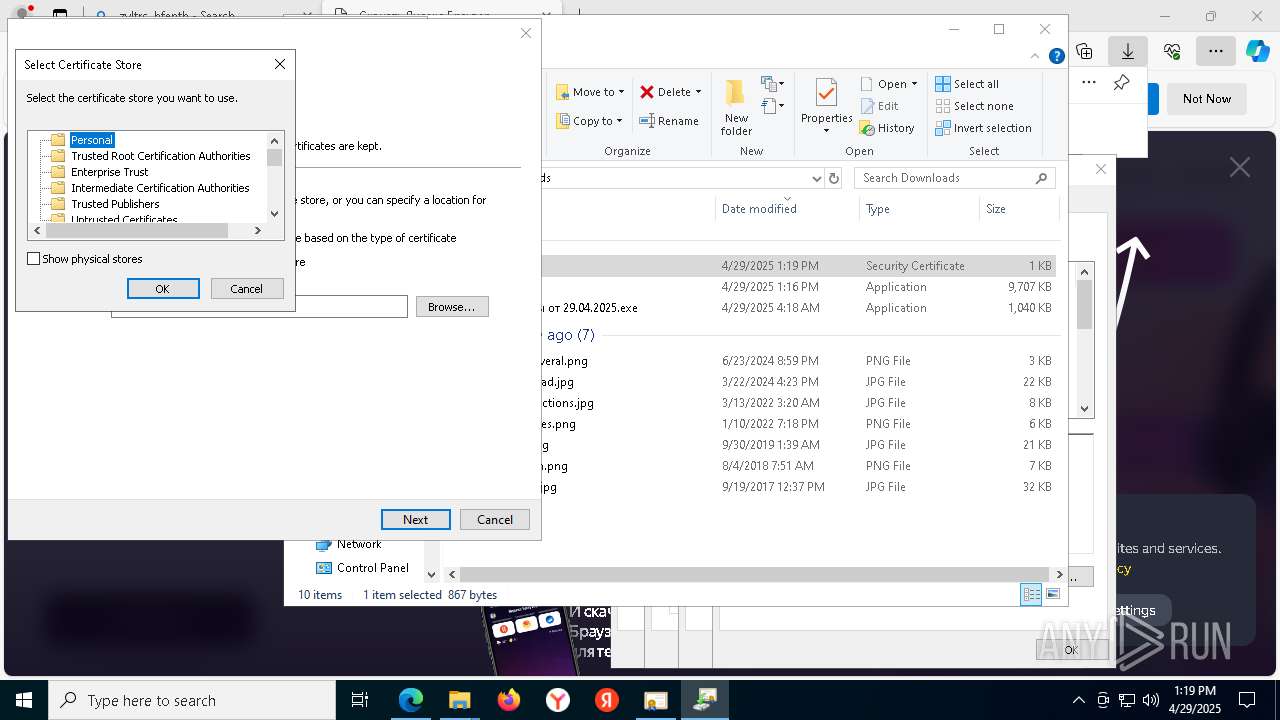Viewport: 1280px width, 720px height.
Task: Expand the Open dropdown arrow in ribbon
Action: click(x=914, y=84)
